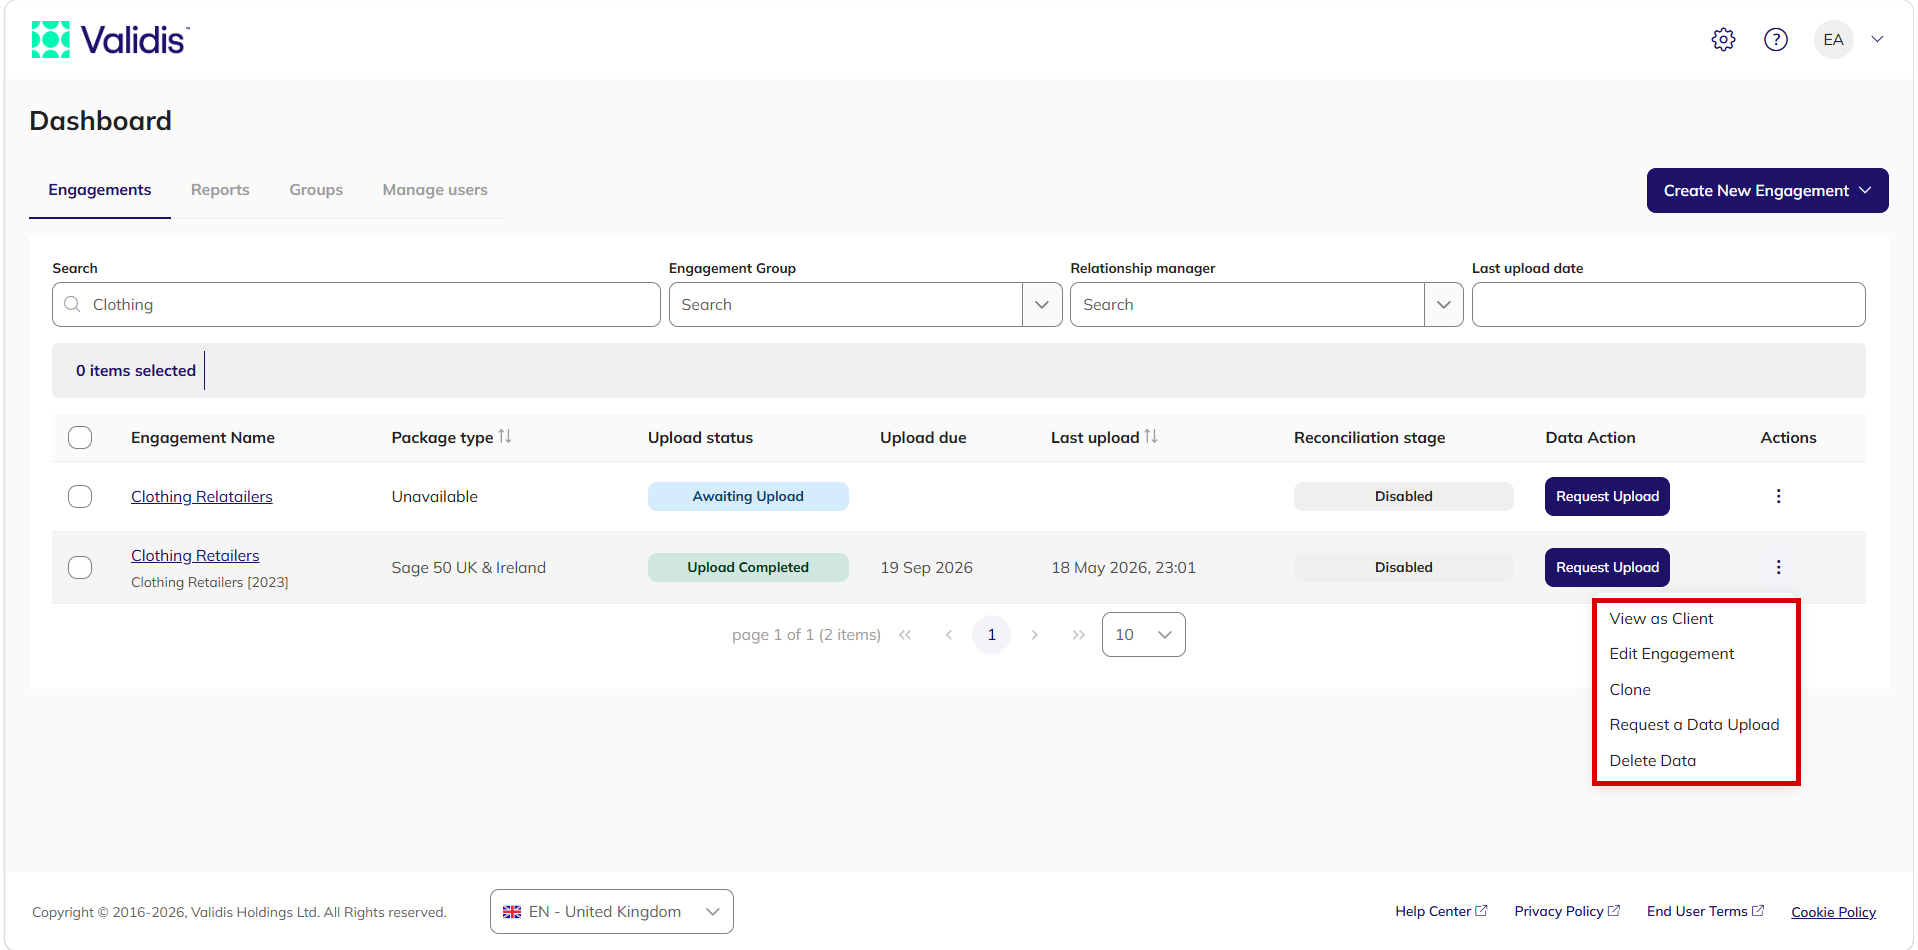Screen dimensions: 1918x950
Task: Choose Delete Data from menu
Action: pos(1653,761)
